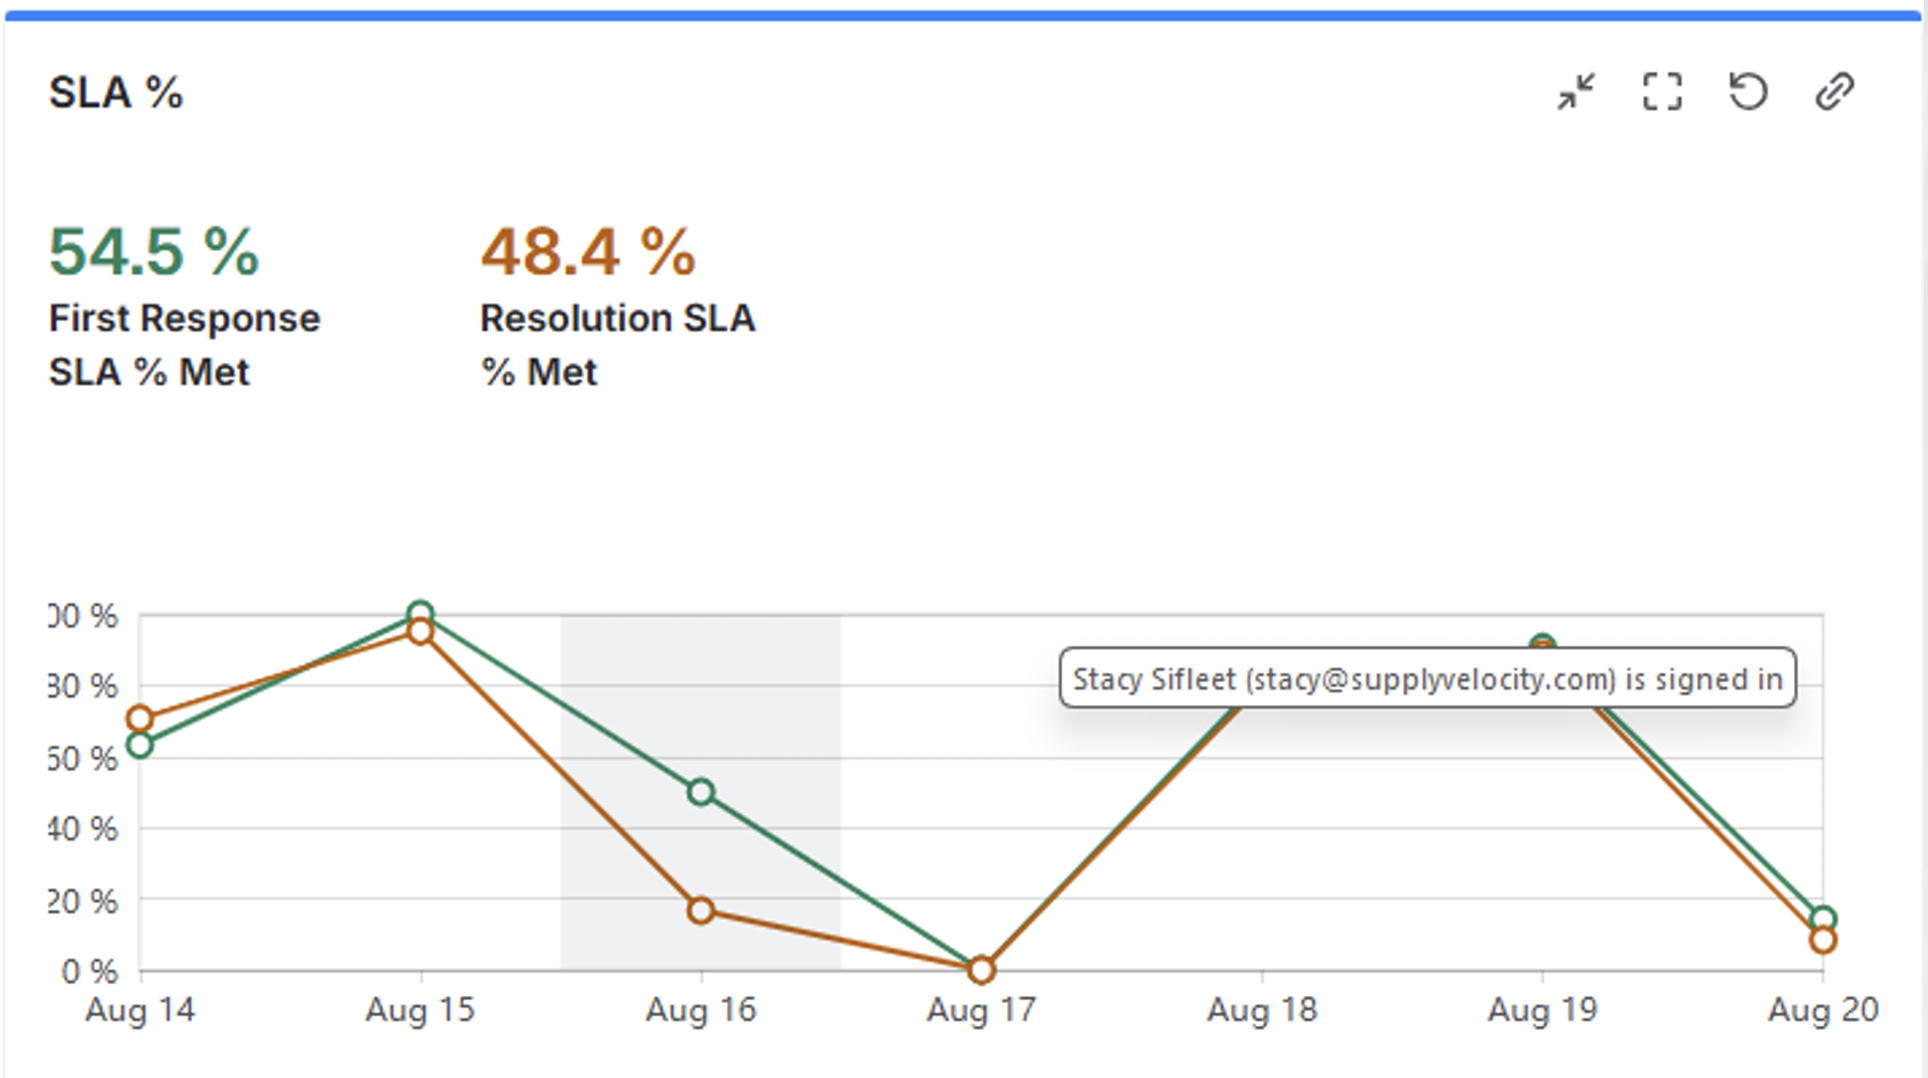Reset the SLA % chart view
The image size is (1928, 1078).
[1748, 92]
